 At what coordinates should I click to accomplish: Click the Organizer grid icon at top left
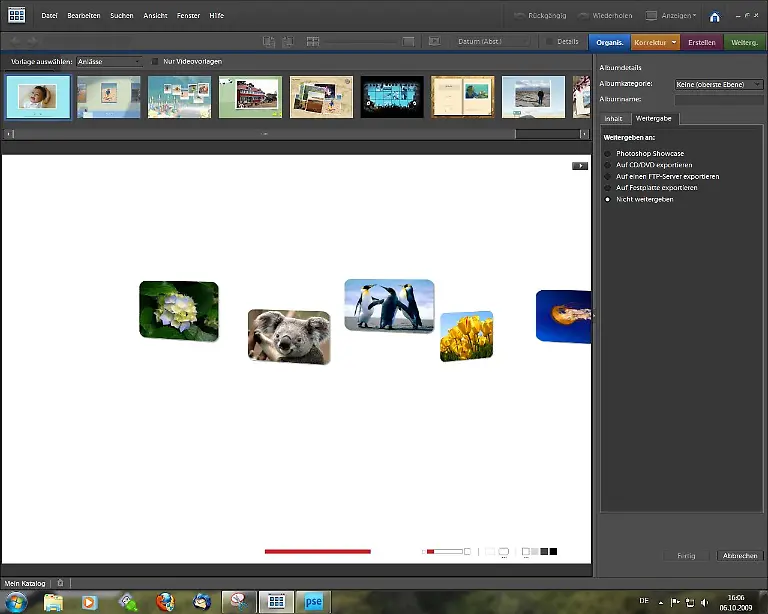[x=16, y=15]
